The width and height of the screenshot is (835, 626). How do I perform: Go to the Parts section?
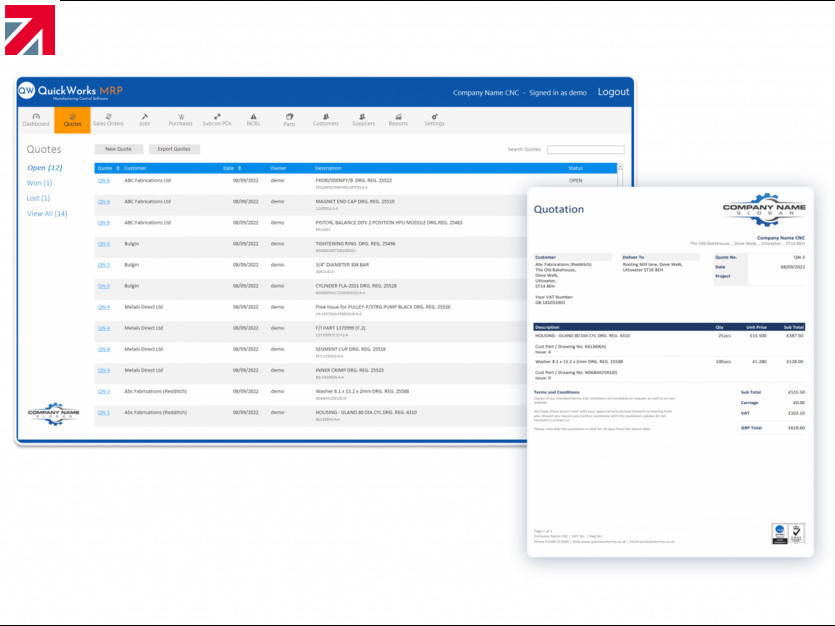(289, 120)
